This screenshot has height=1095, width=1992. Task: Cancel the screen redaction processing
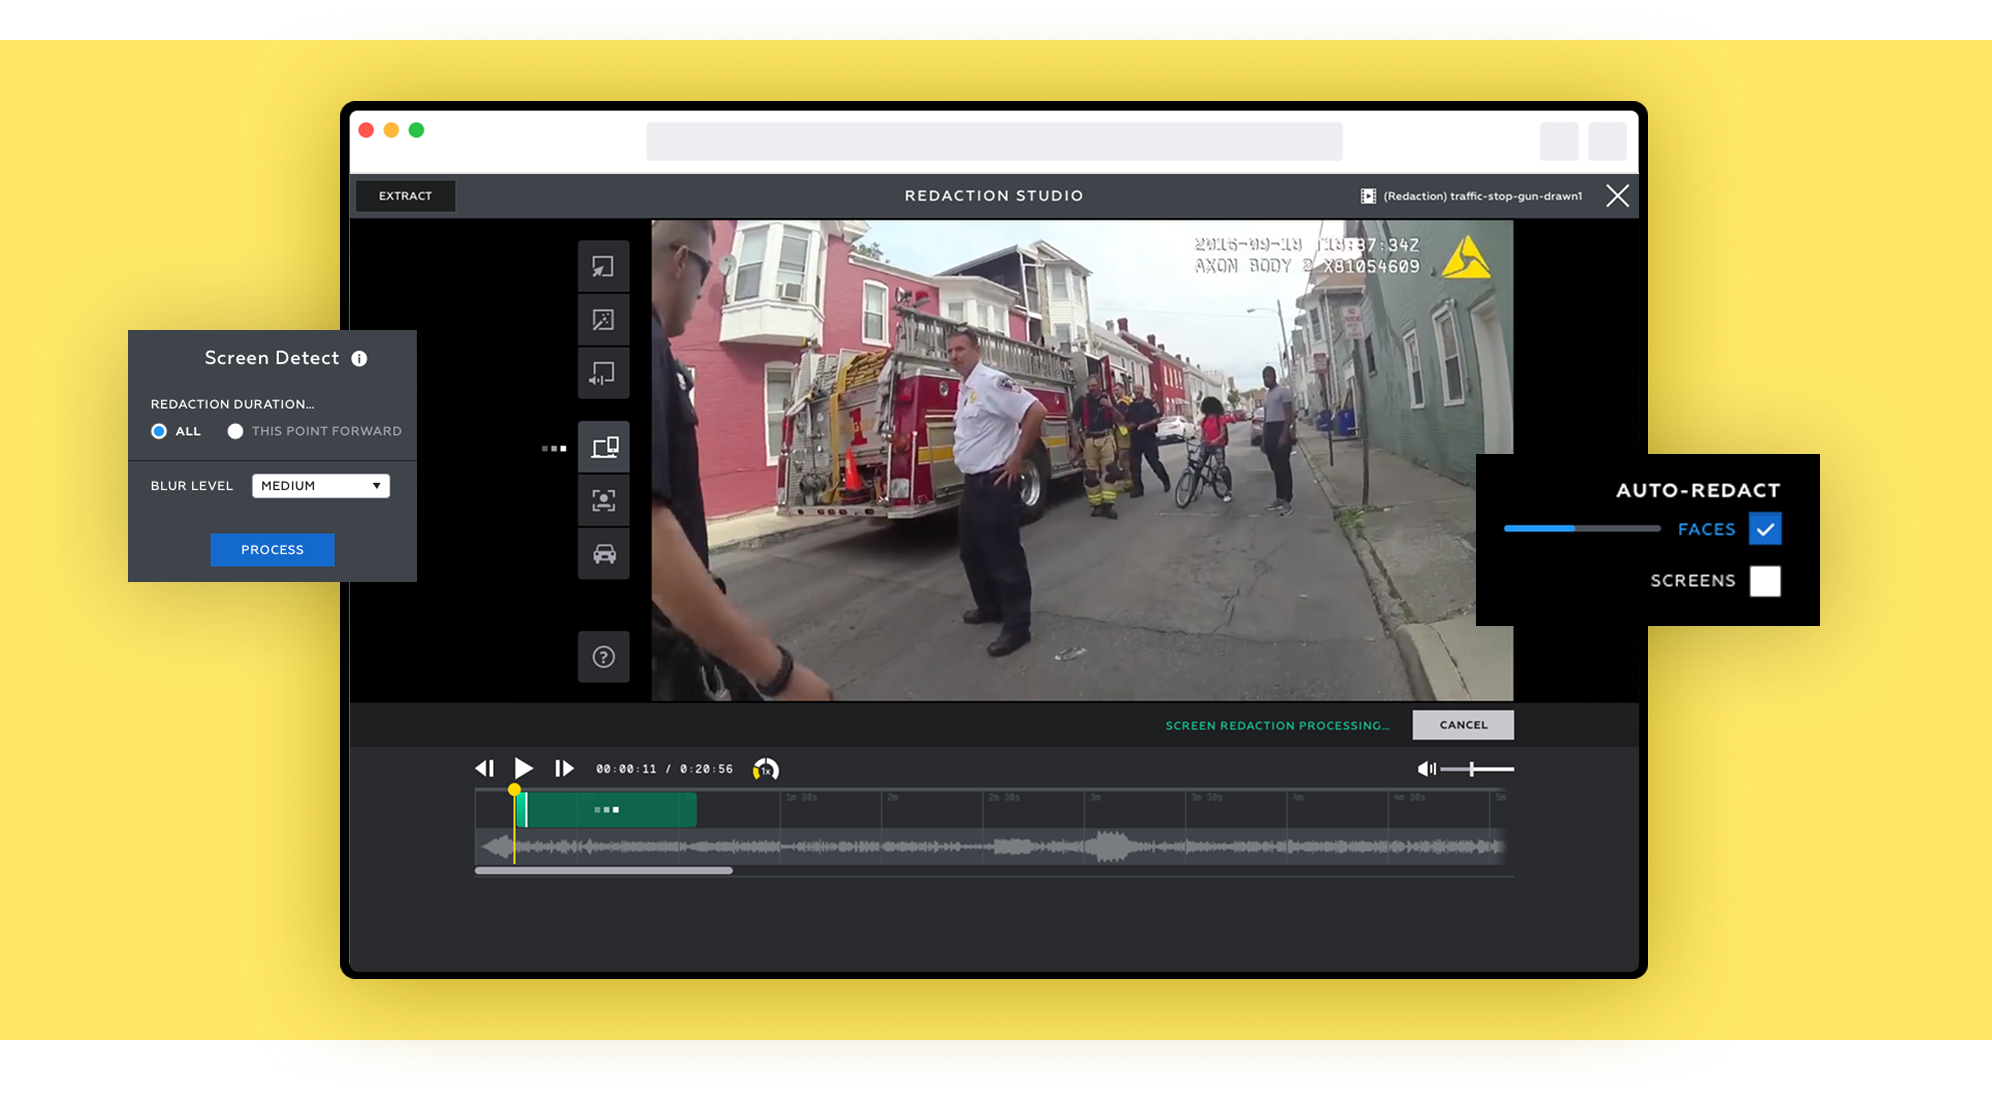(x=1462, y=725)
